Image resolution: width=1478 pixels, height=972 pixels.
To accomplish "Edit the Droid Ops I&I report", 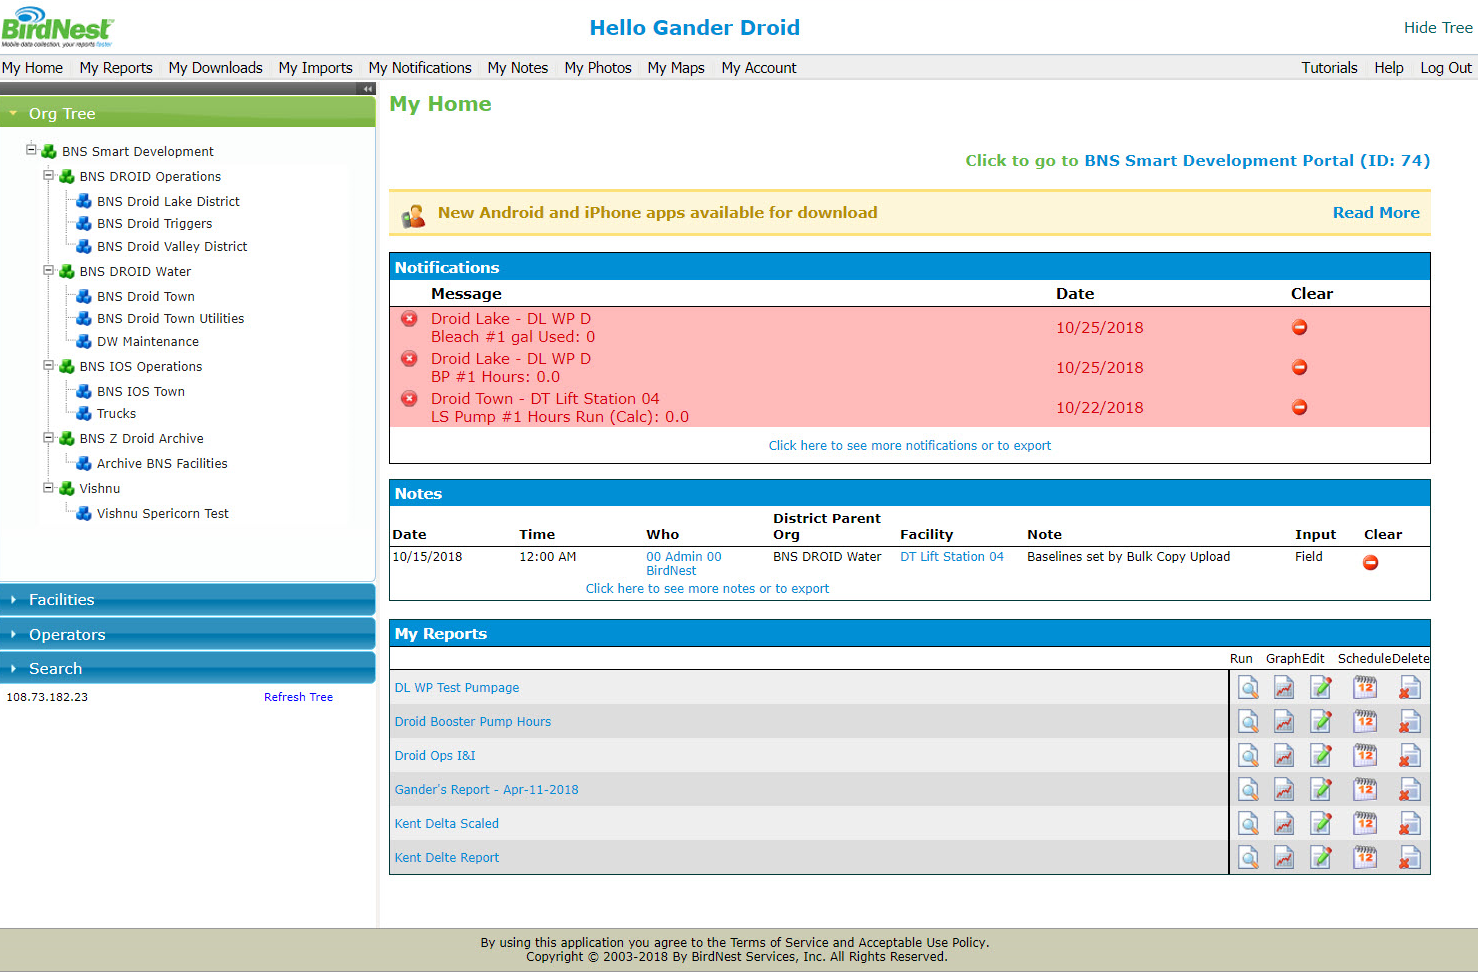I will click(1321, 756).
